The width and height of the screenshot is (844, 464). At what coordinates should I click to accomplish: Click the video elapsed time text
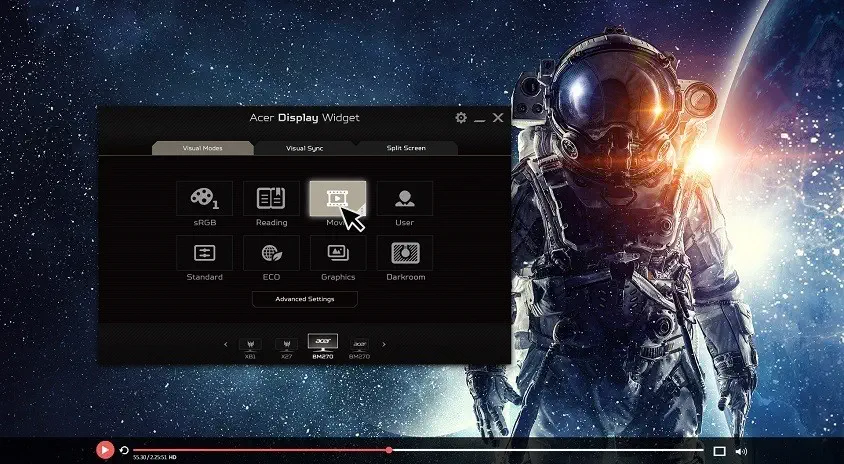pos(139,458)
